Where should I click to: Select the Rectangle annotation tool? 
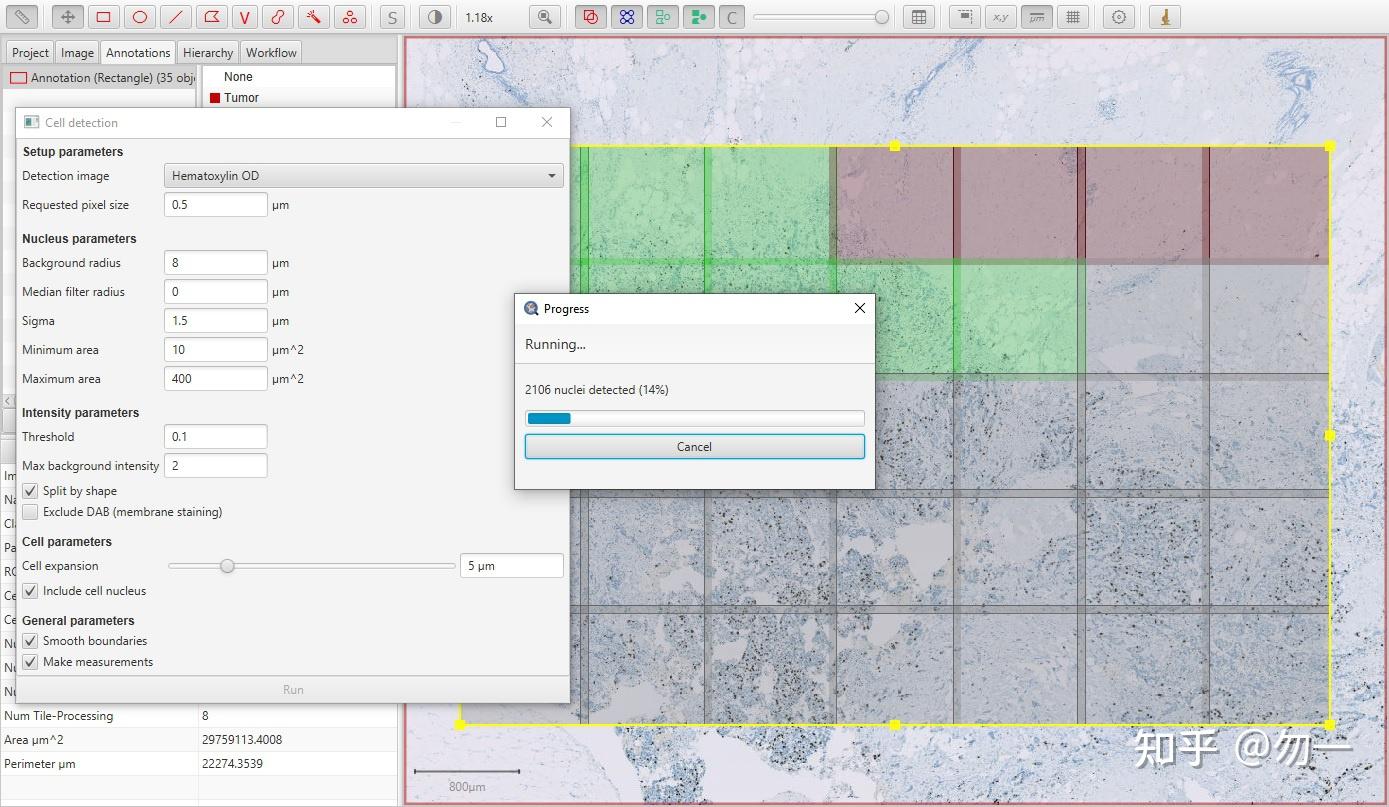point(103,17)
